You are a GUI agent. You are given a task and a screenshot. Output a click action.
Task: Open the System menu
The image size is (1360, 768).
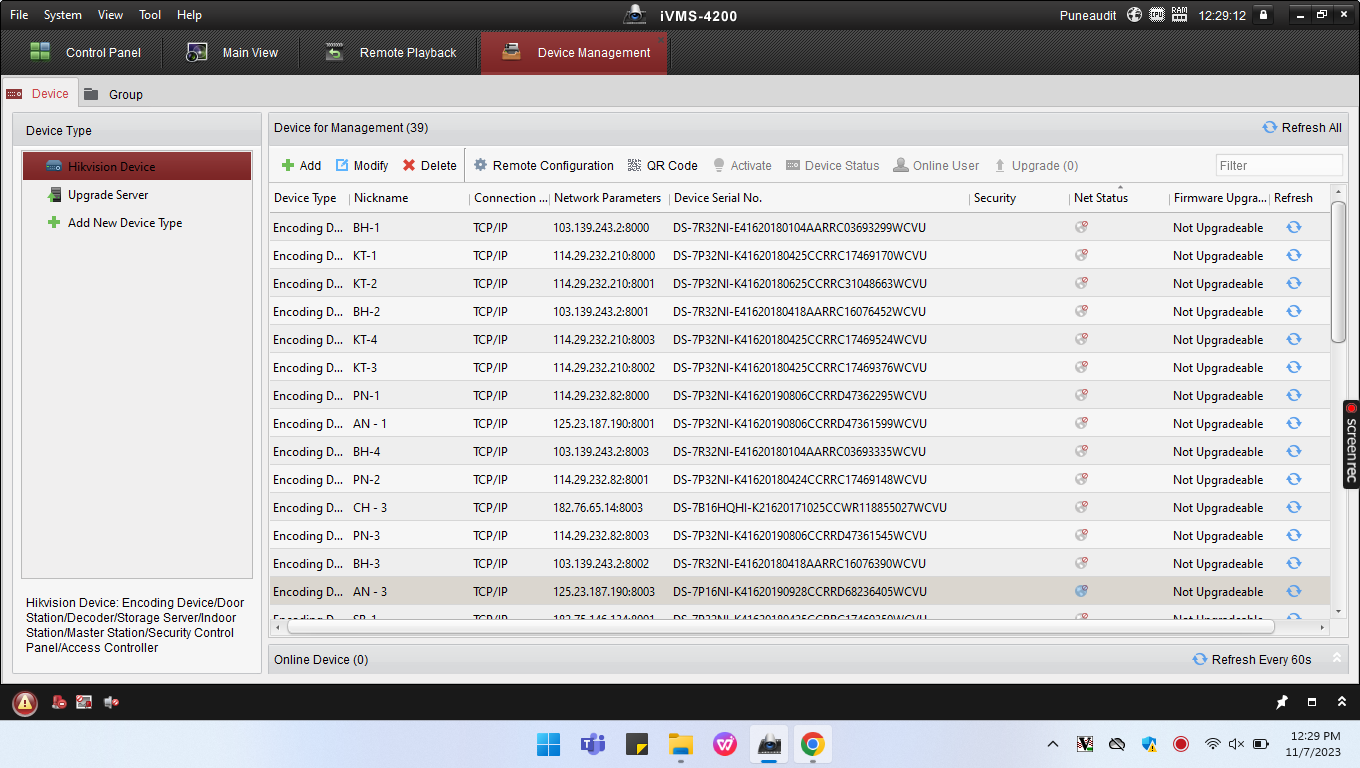coord(63,15)
